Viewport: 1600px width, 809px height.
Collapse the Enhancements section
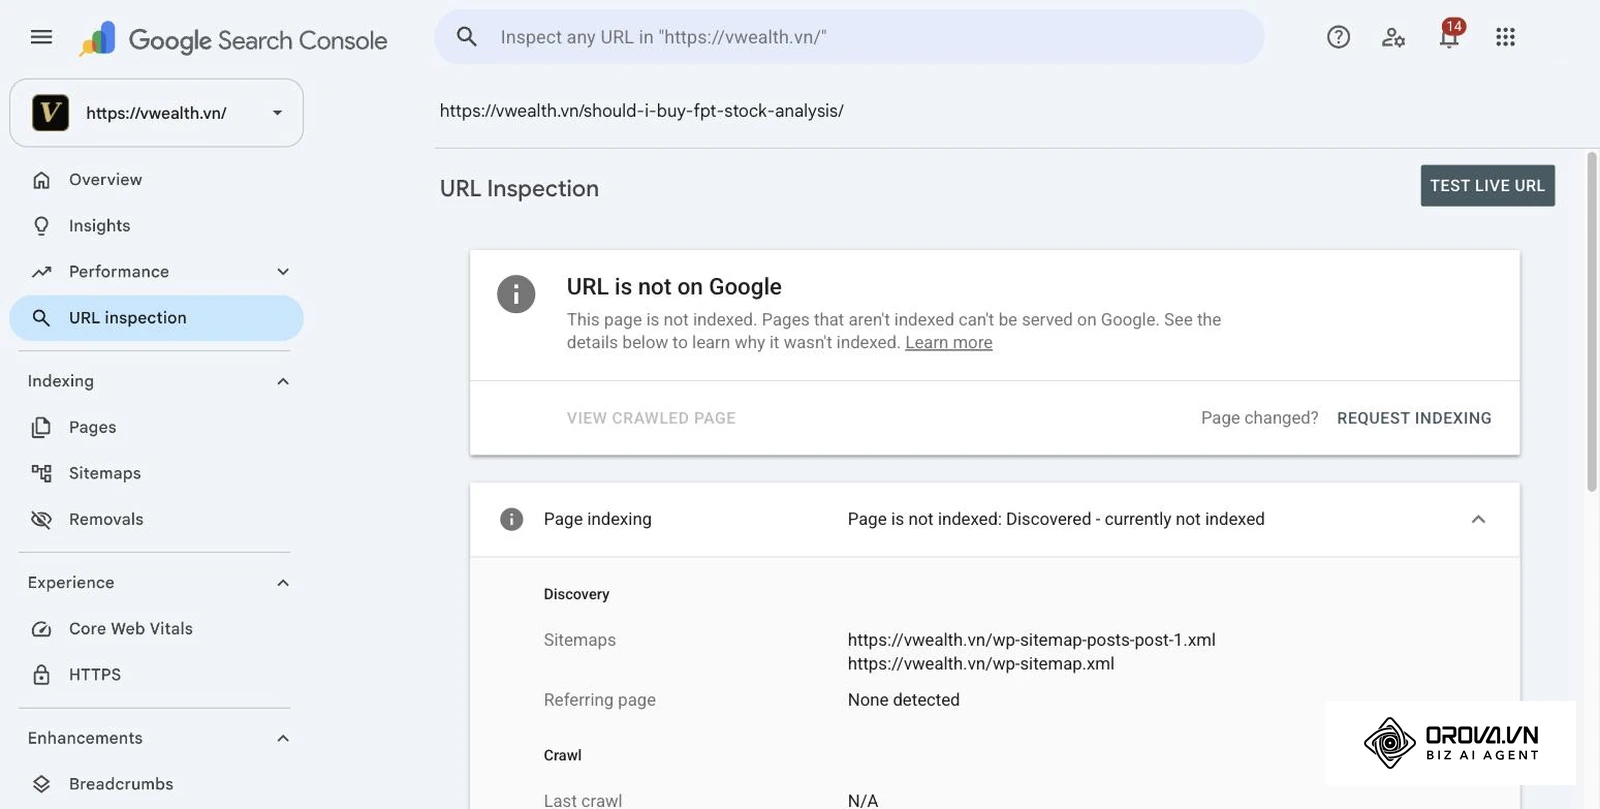click(x=283, y=738)
